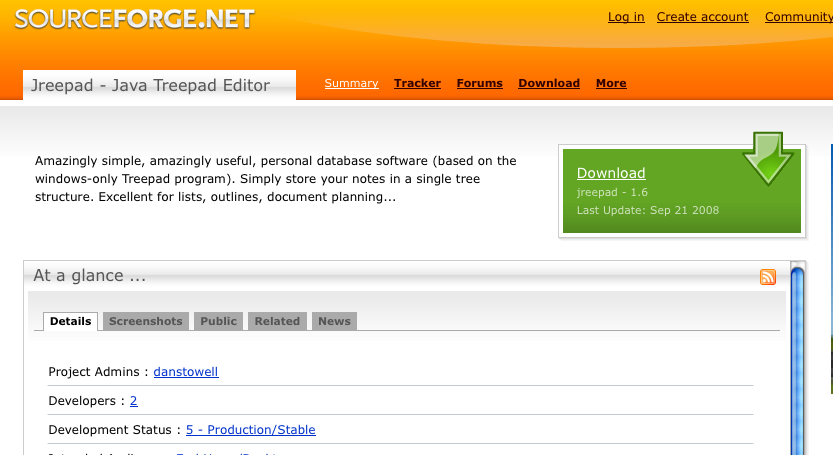Open danstowell project admin profile
This screenshot has width=833, height=455.
[x=186, y=372]
